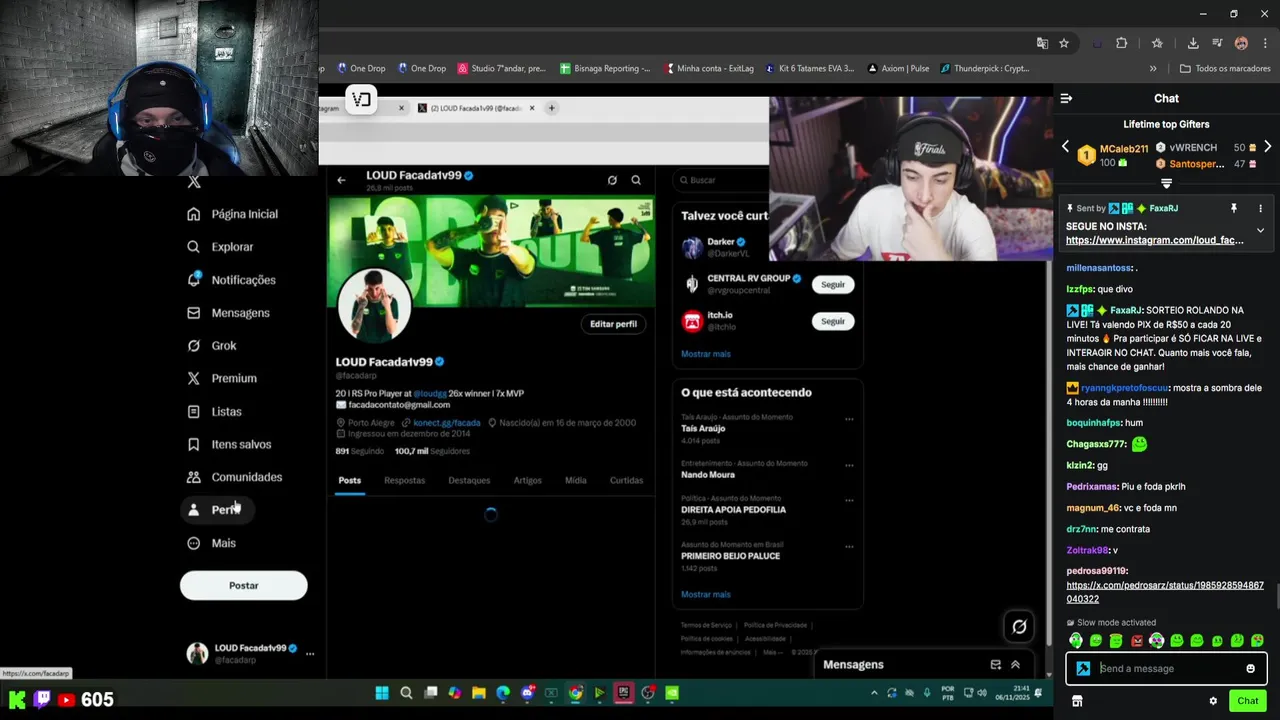
Task: Open more options for Nando Moura trend
Action: point(849,465)
